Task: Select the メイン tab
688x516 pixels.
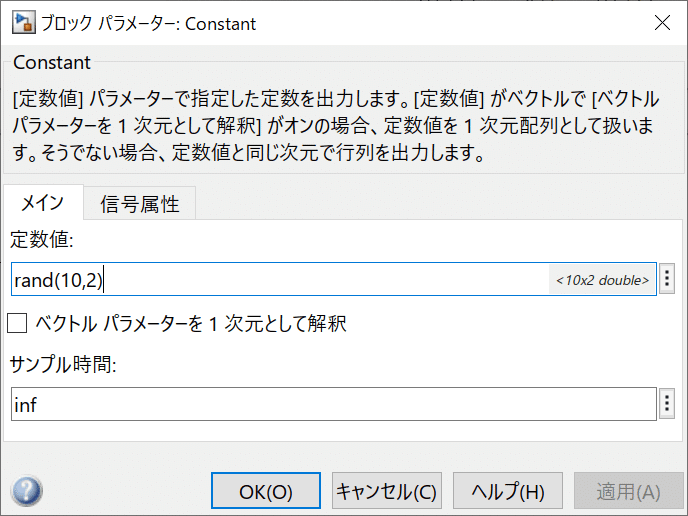Action: 43,203
